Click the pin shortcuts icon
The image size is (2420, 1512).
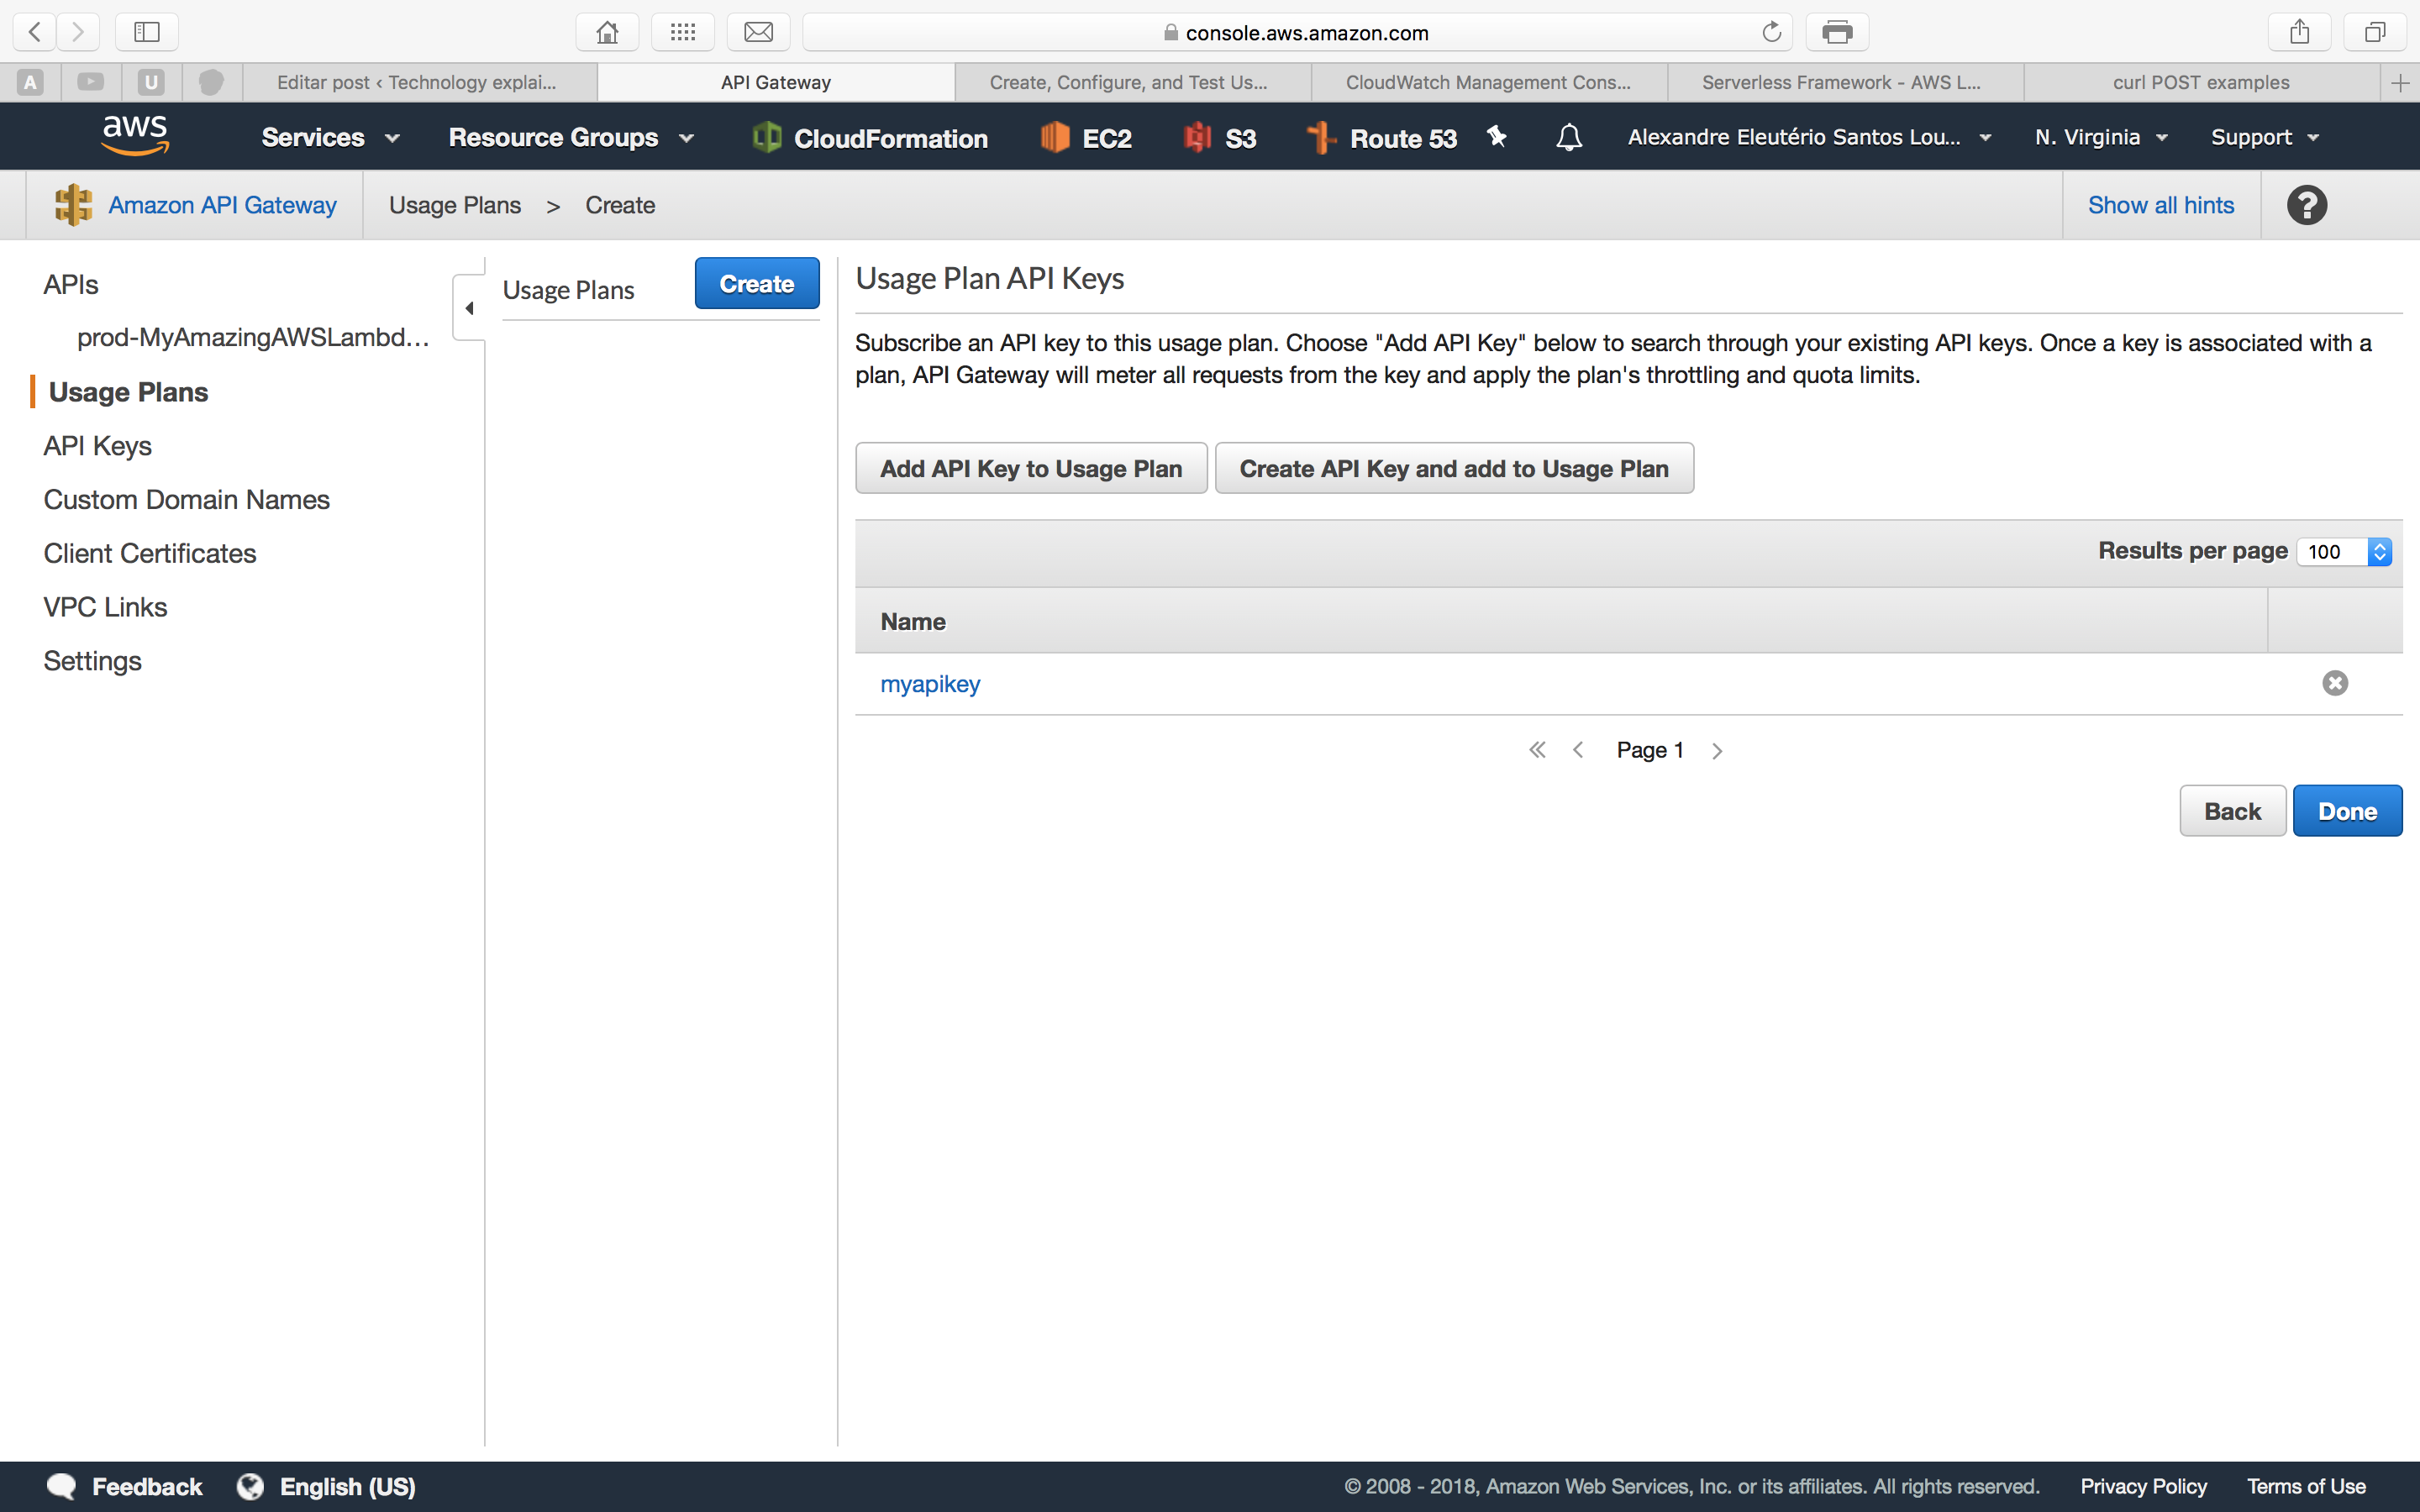click(x=1496, y=136)
